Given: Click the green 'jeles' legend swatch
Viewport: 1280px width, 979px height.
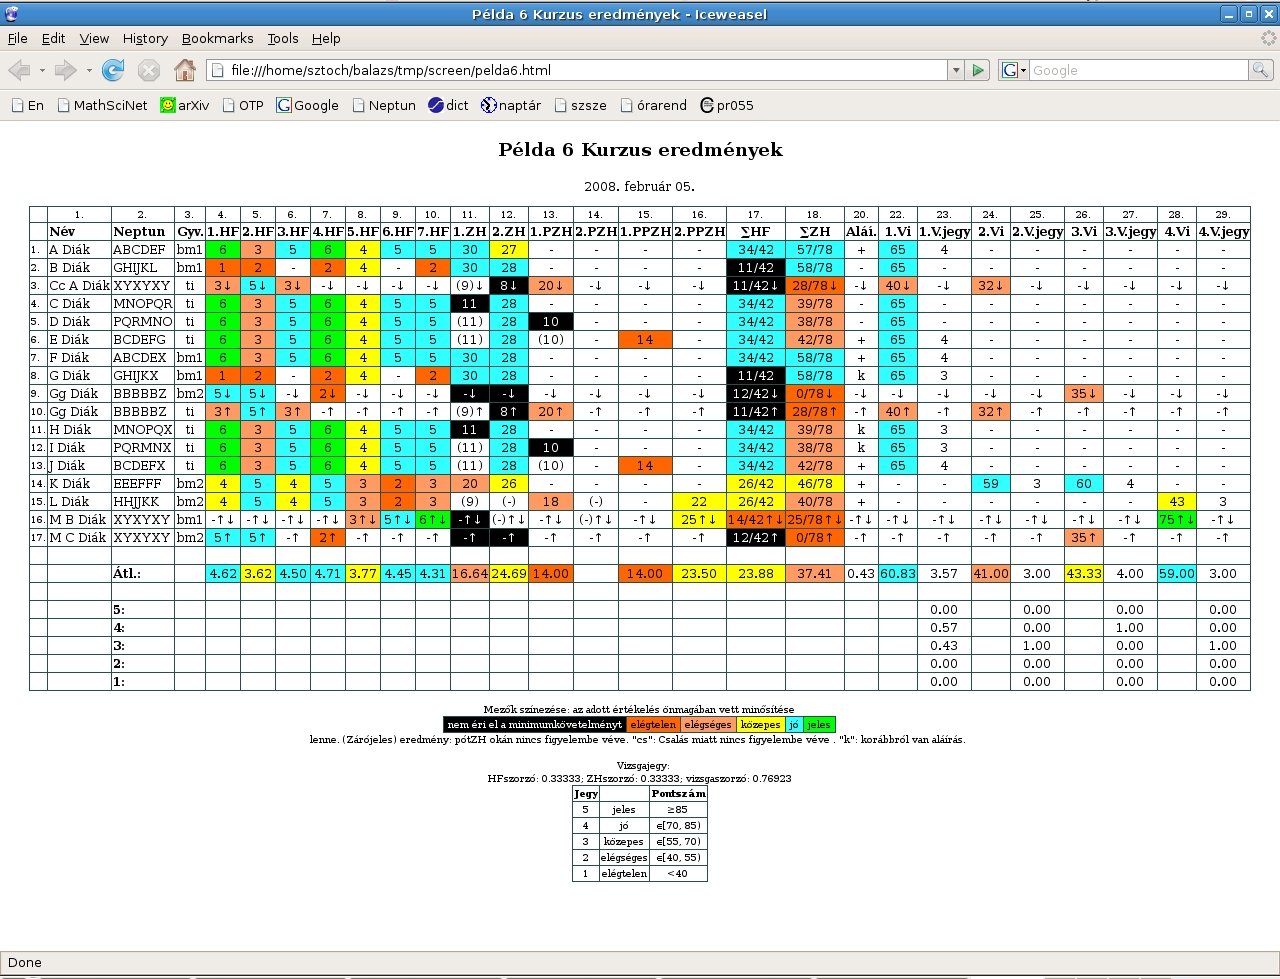Looking at the screenshot, I should [819, 724].
